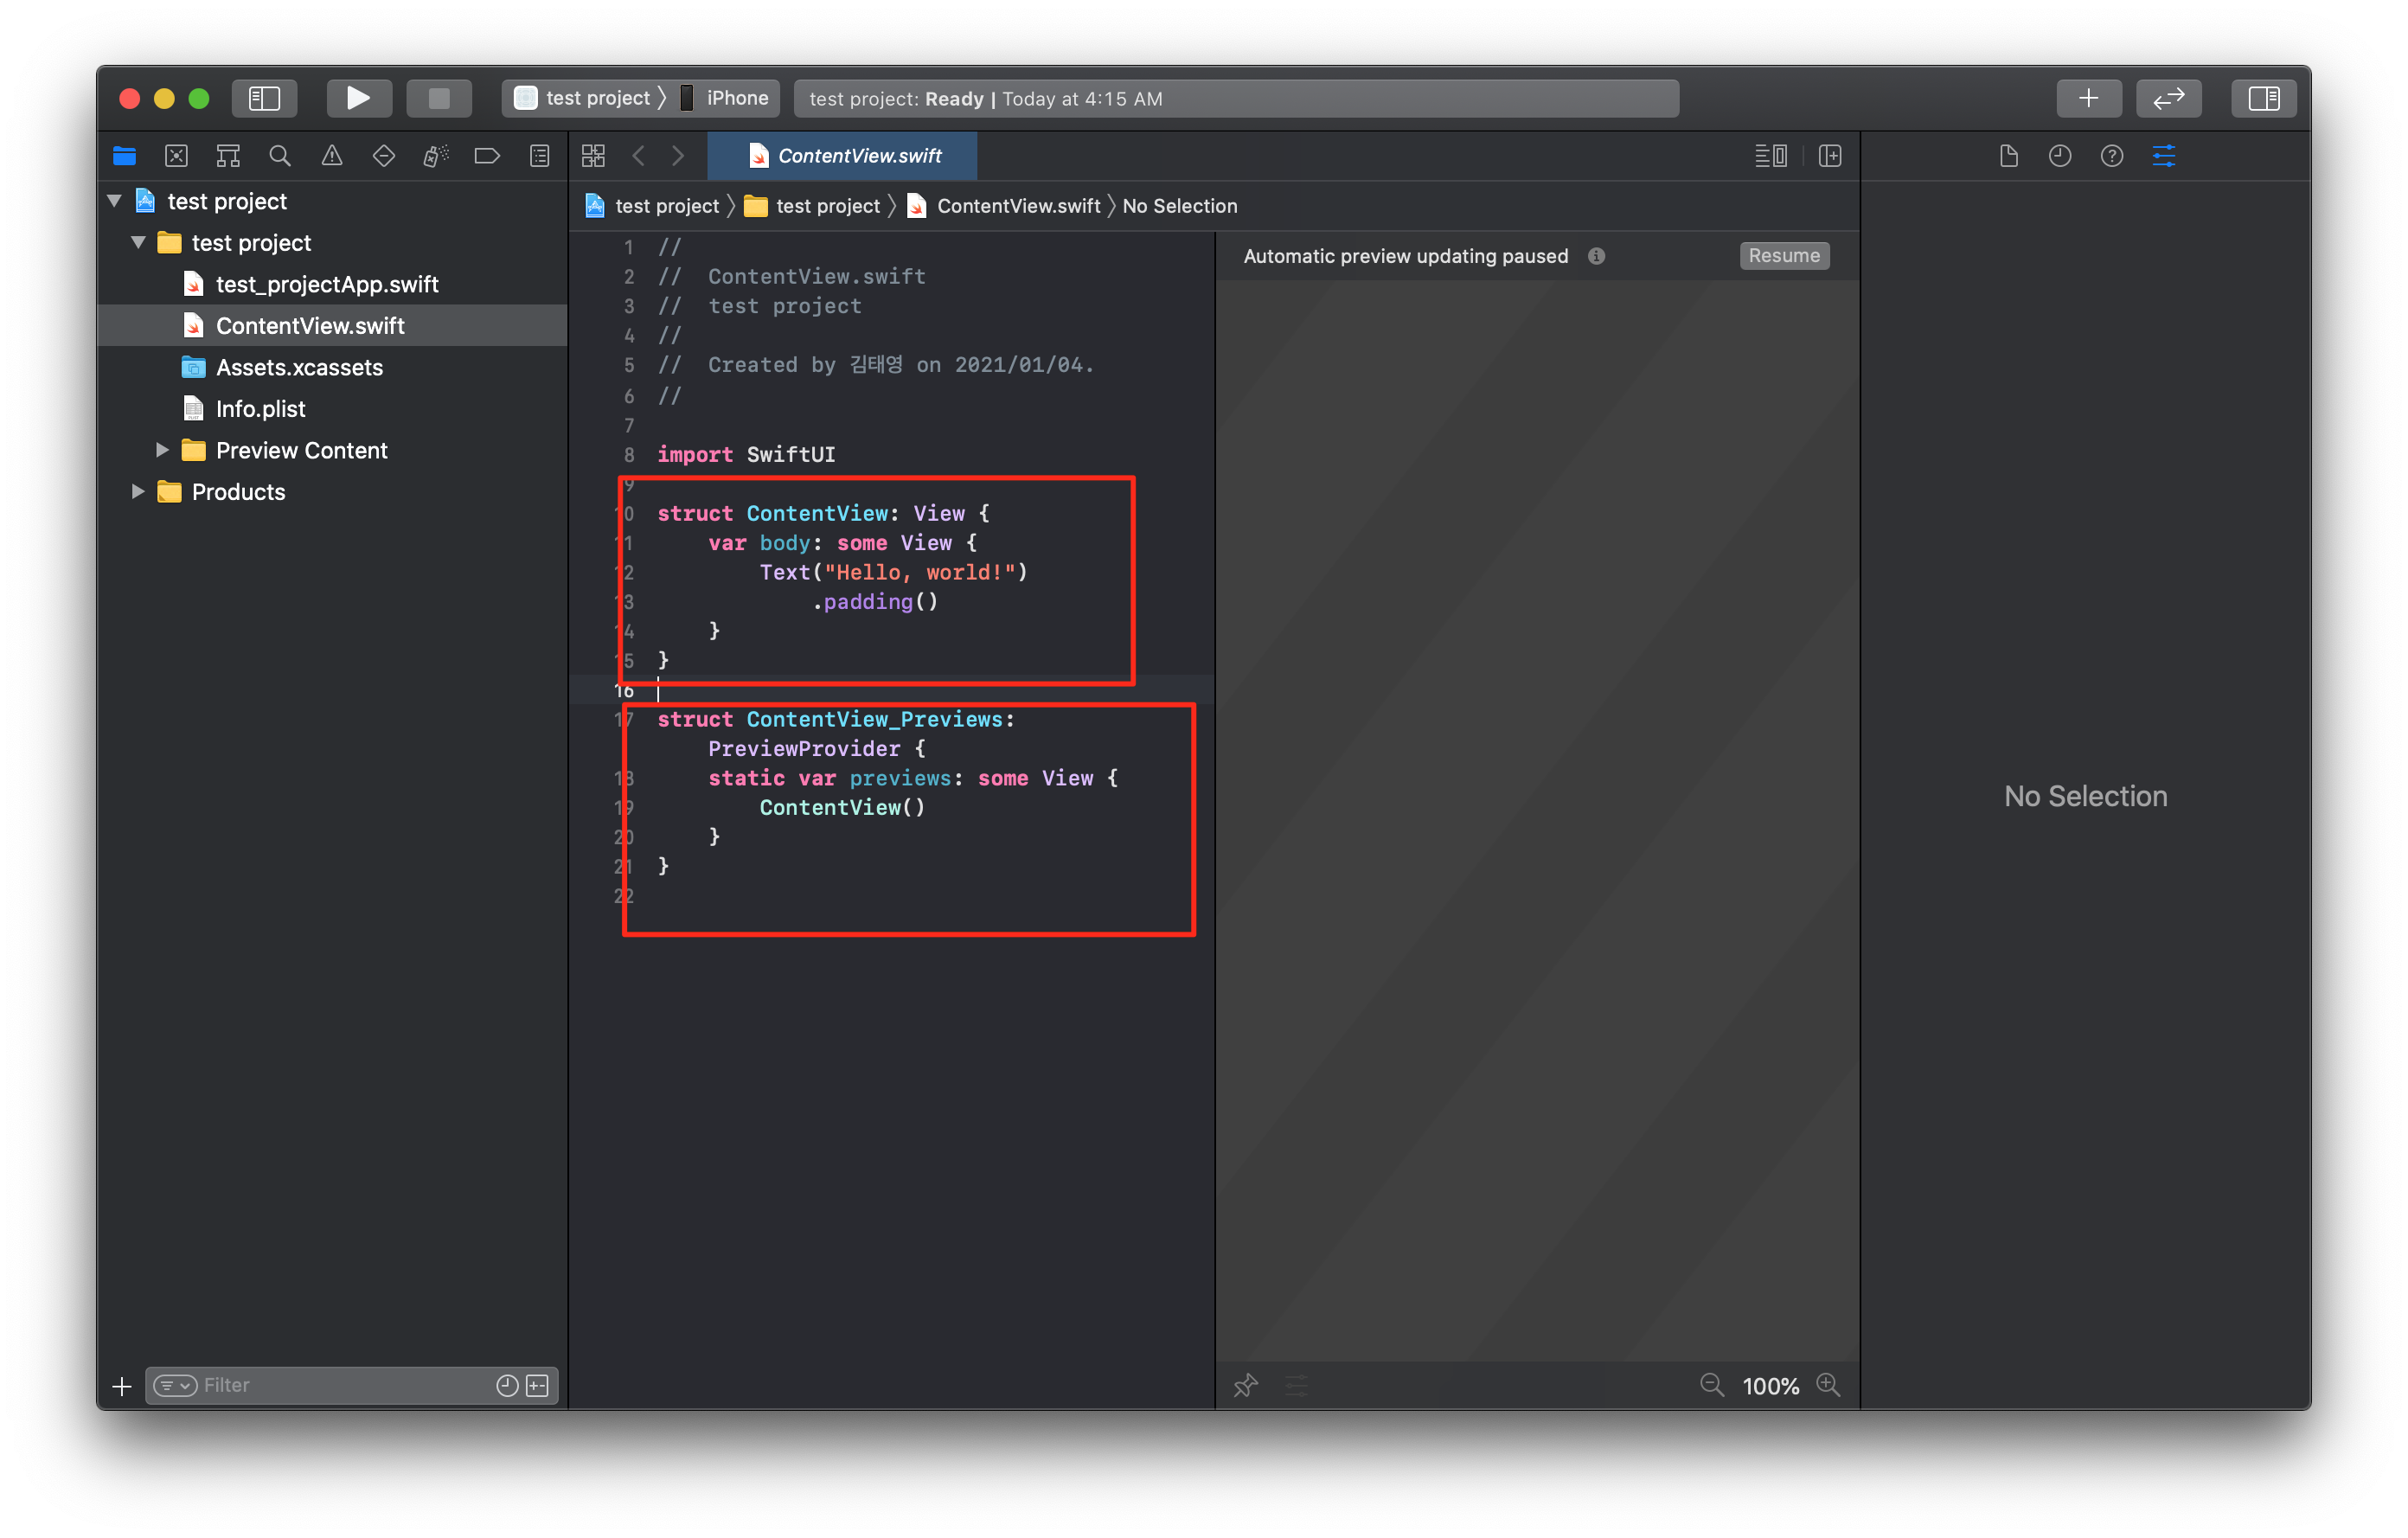The width and height of the screenshot is (2408, 1538).
Task: Expand the Preview Content folder
Action: 162,450
